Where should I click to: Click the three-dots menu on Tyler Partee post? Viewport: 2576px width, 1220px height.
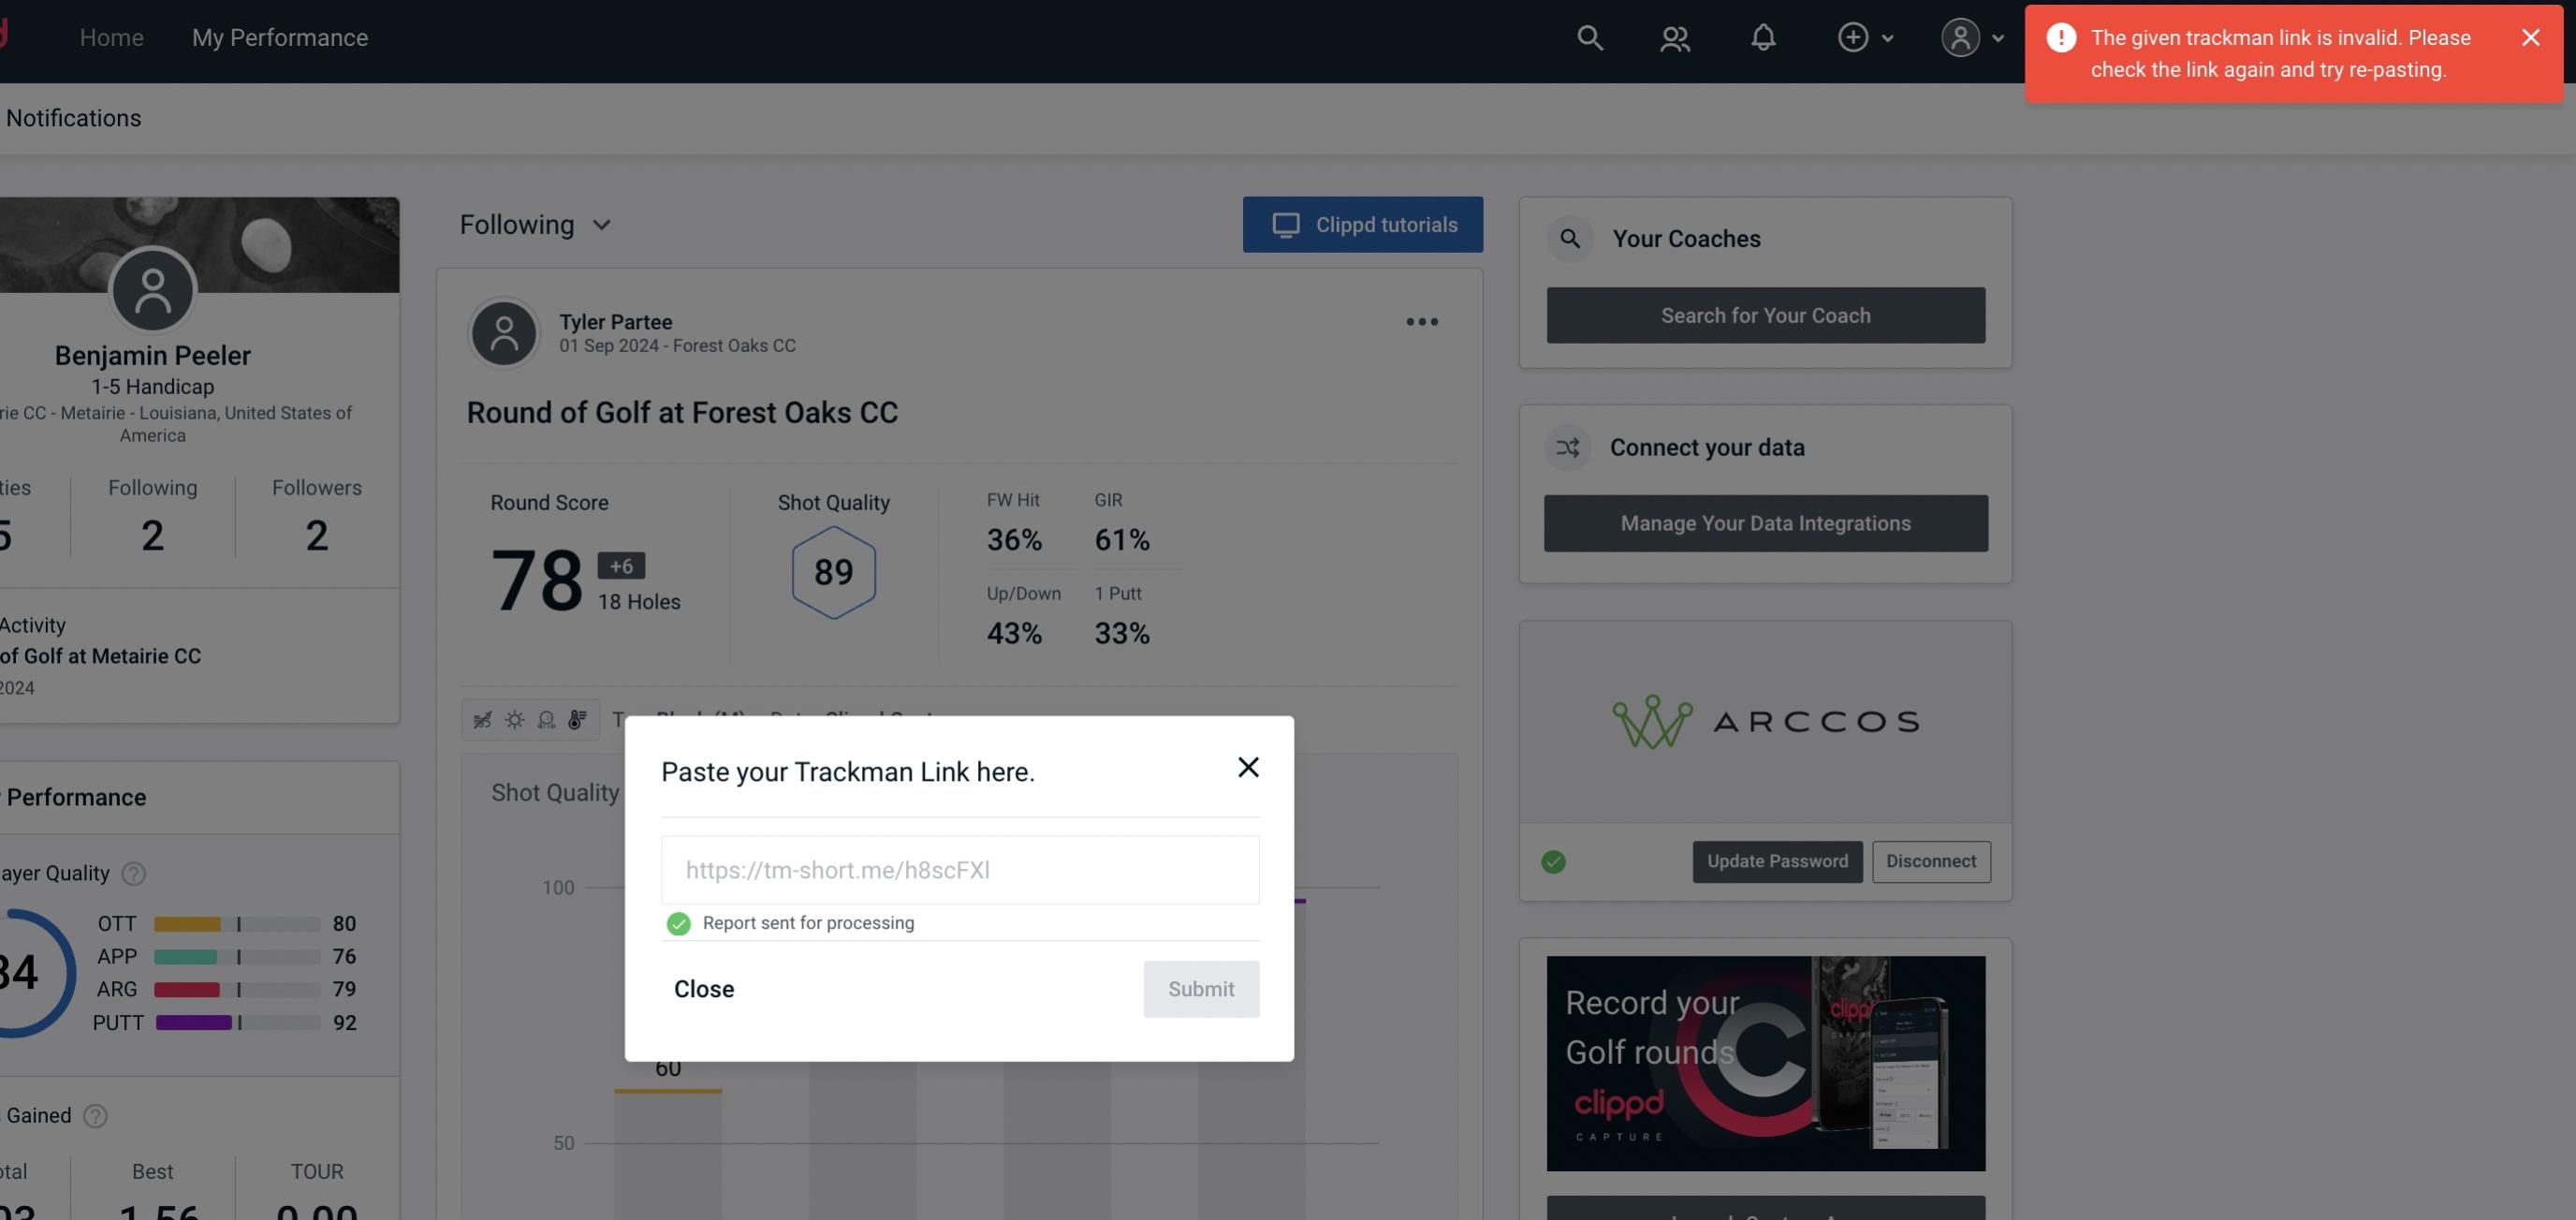tap(1421, 322)
